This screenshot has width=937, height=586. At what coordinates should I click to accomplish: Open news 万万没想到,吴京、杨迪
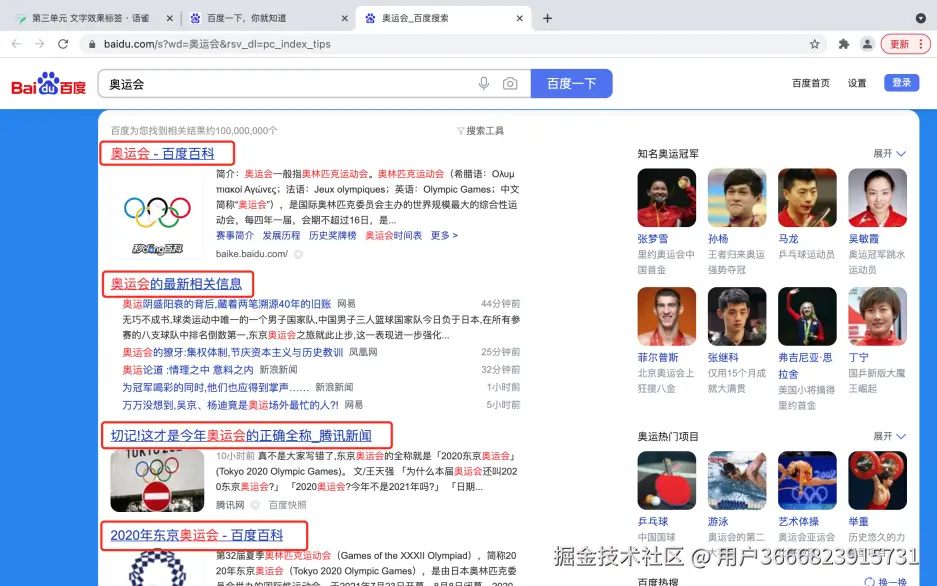coord(230,404)
